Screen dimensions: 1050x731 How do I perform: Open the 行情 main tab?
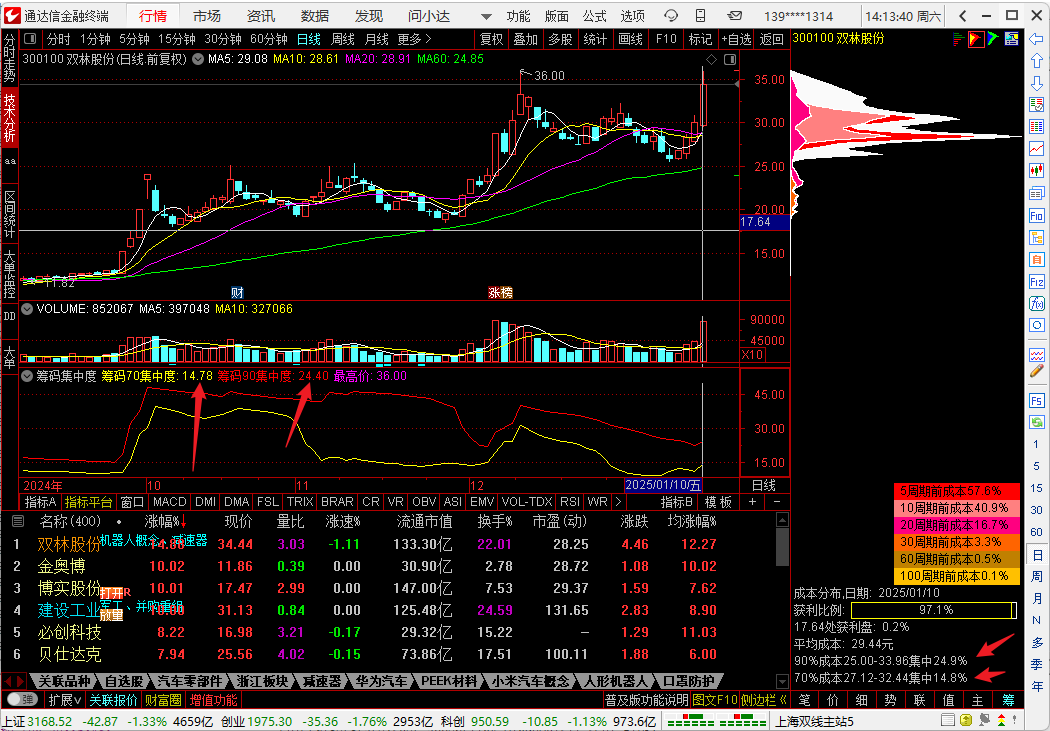click(153, 15)
